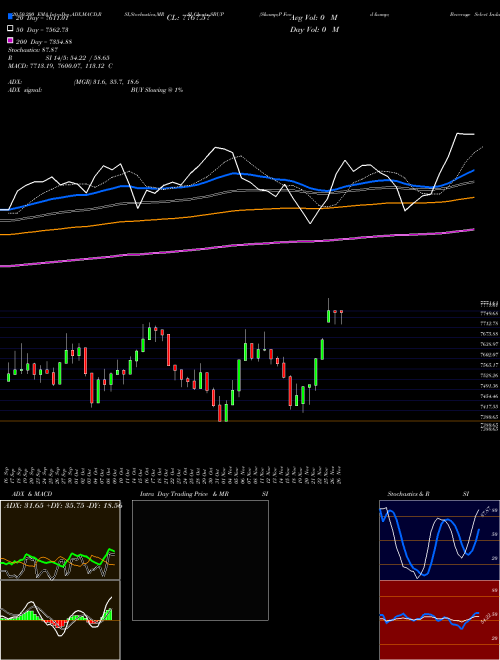Open the empty intraday trading price panel
The height and width of the screenshot is (660, 500).
pos(200,560)
